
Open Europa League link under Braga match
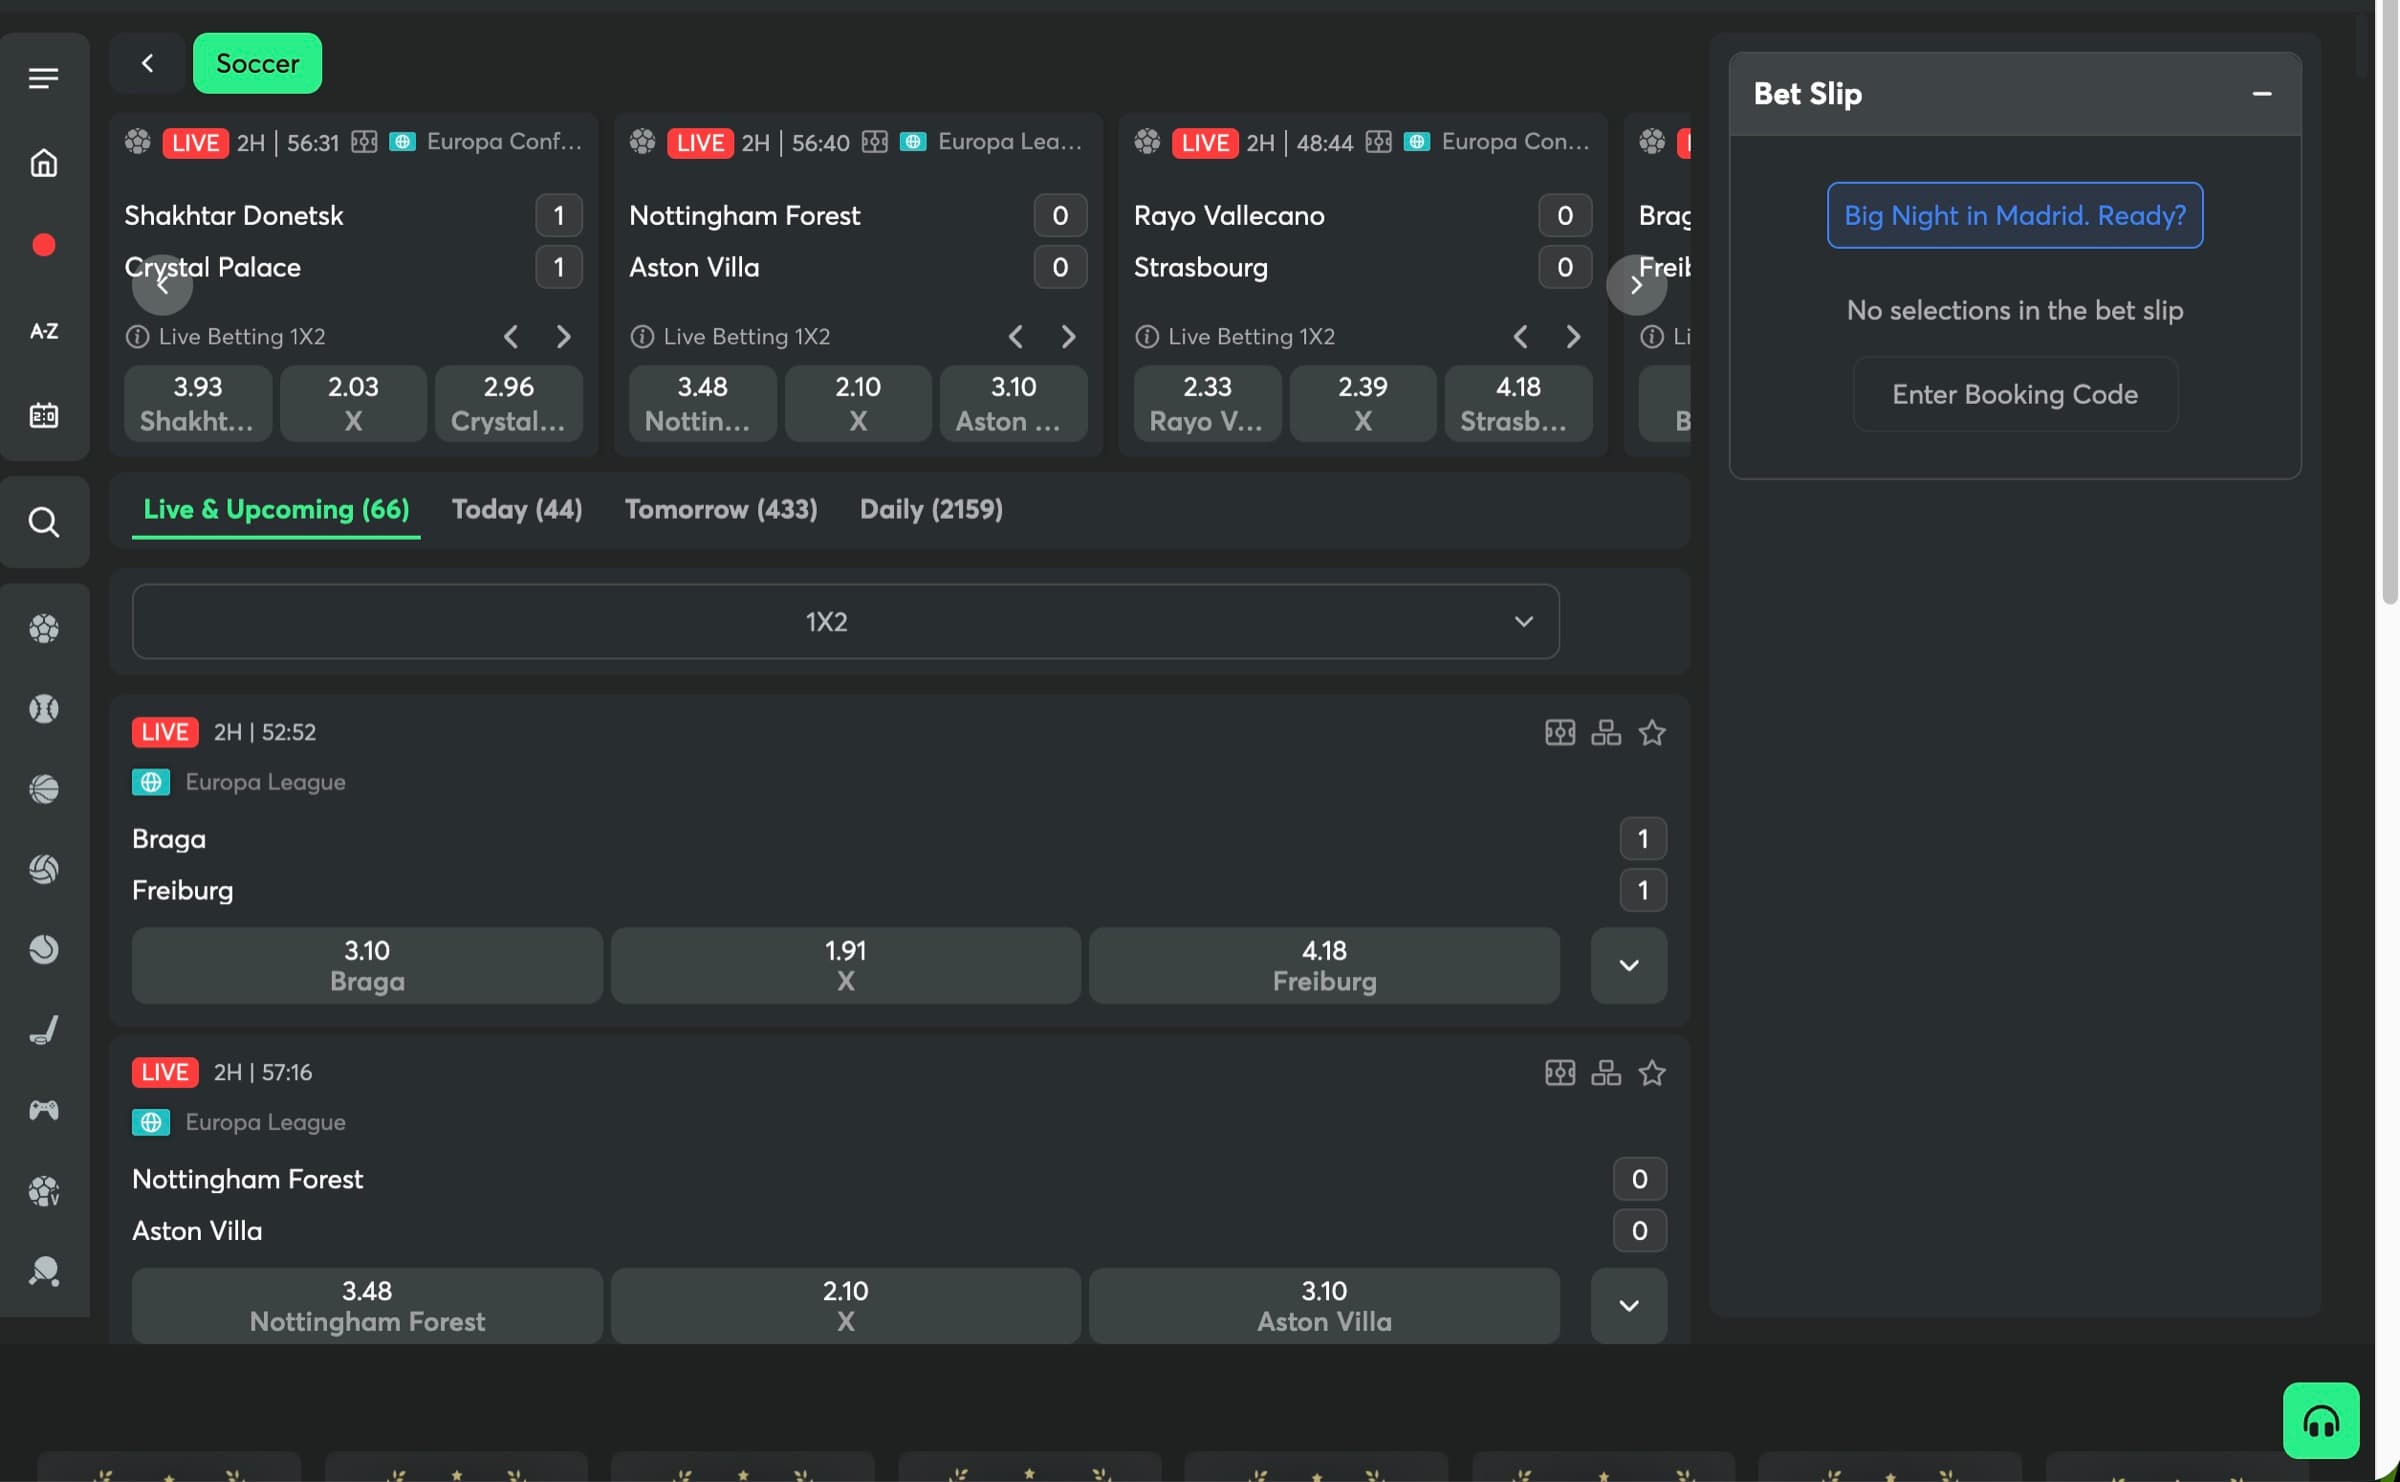[265, 782]
